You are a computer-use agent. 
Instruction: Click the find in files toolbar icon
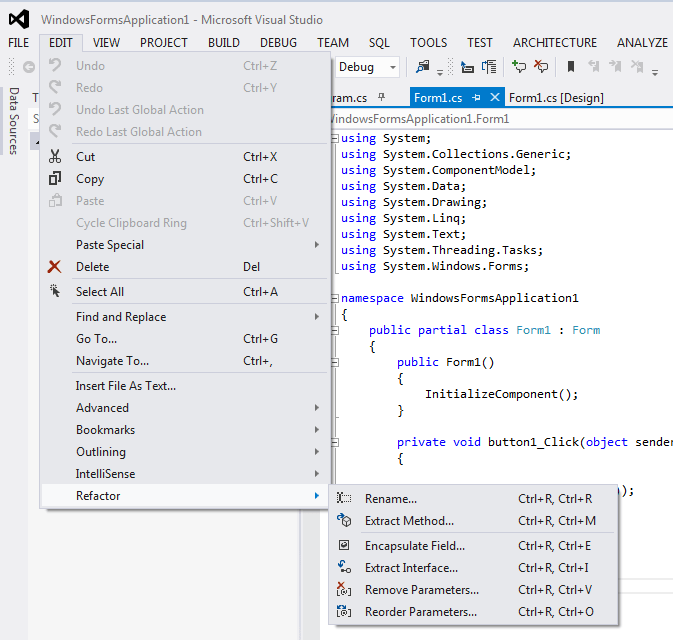(x=423, y=67)
